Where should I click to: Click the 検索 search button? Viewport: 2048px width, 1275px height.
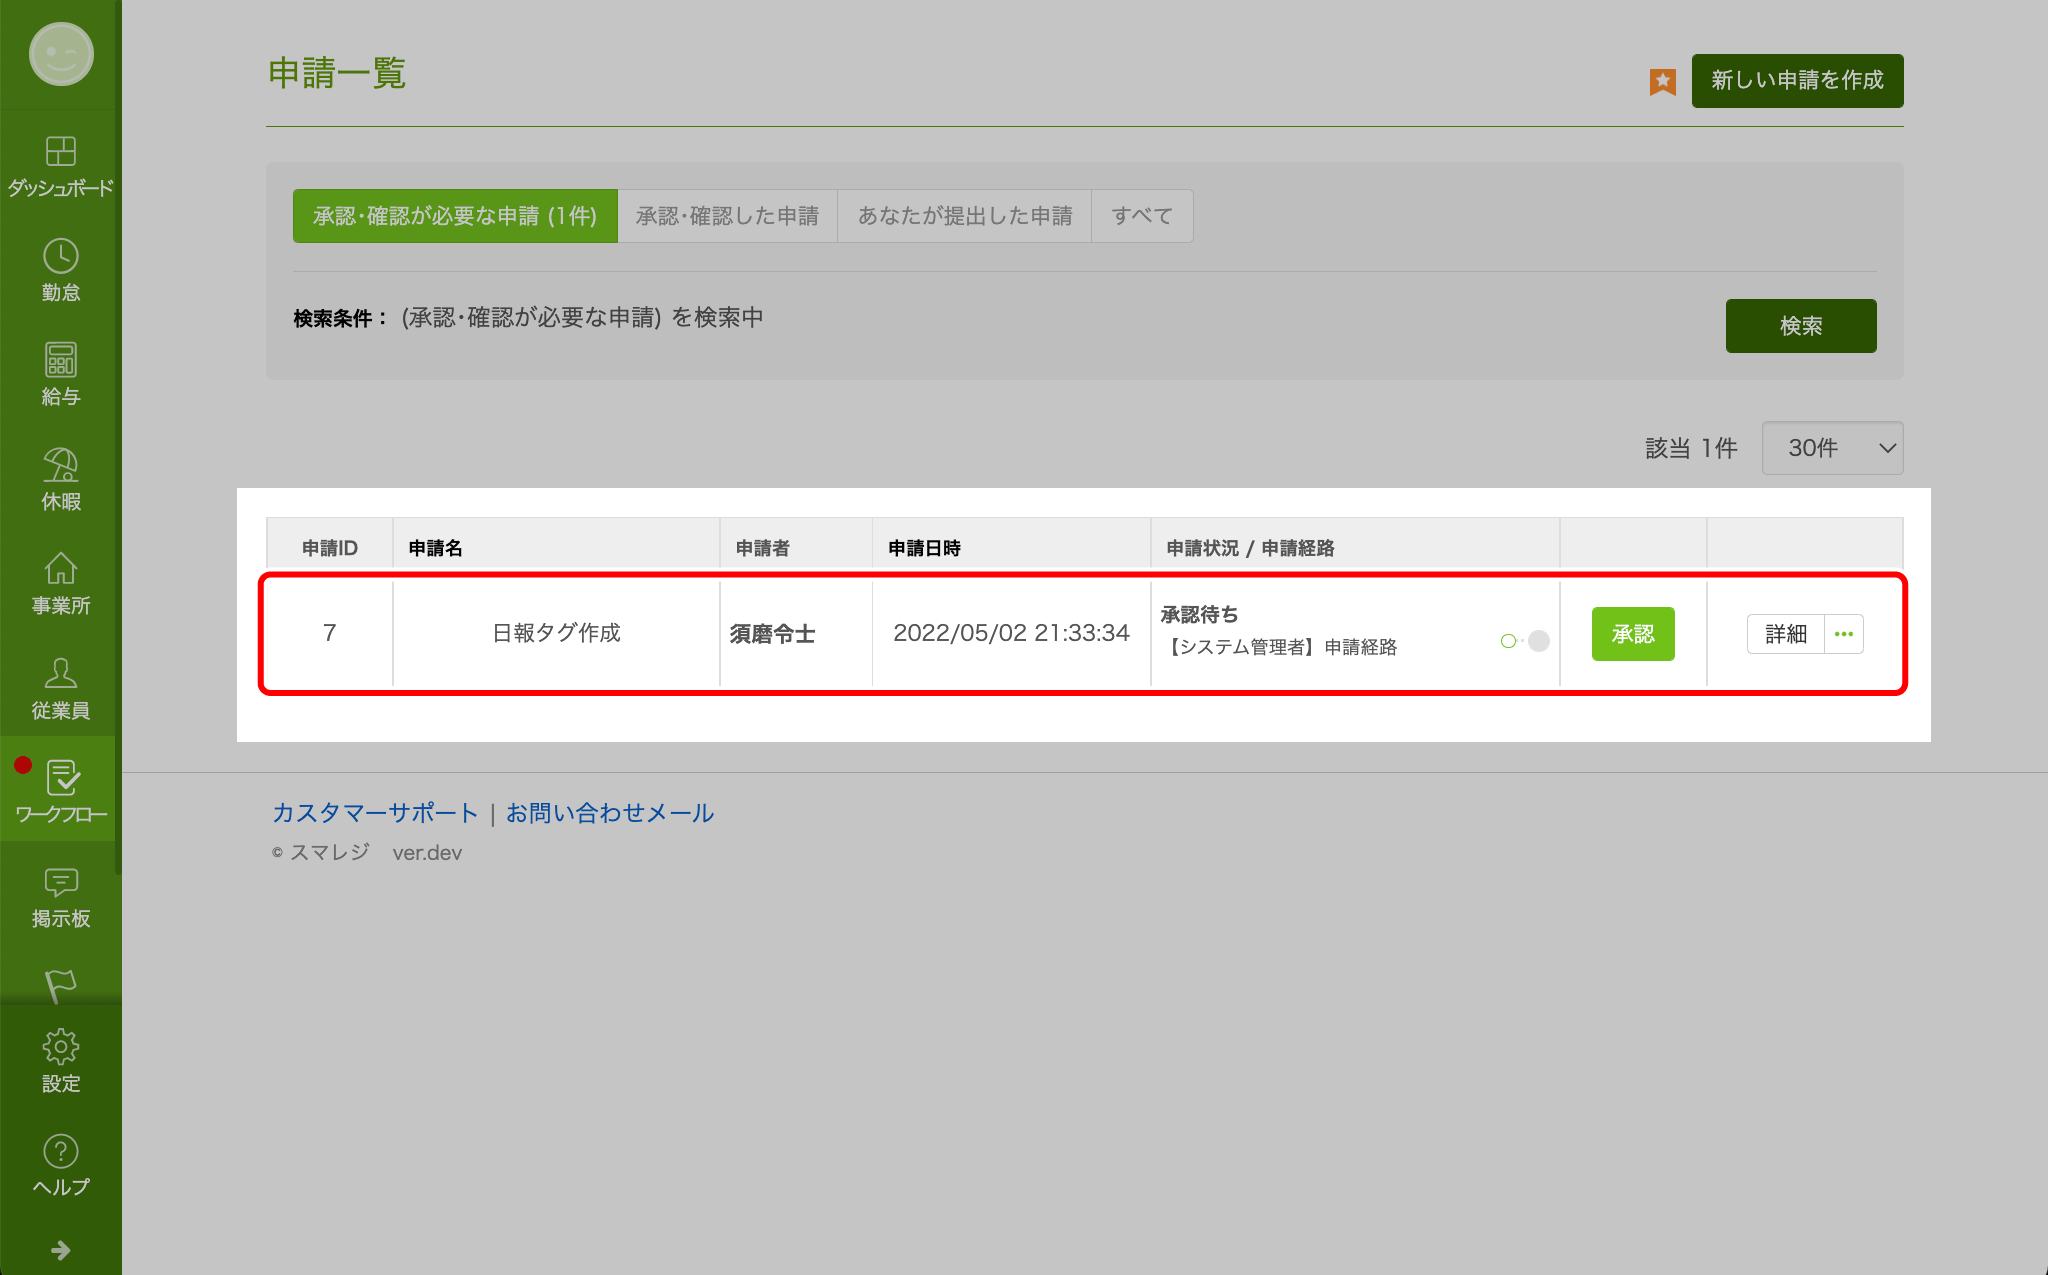point(1800,325)
